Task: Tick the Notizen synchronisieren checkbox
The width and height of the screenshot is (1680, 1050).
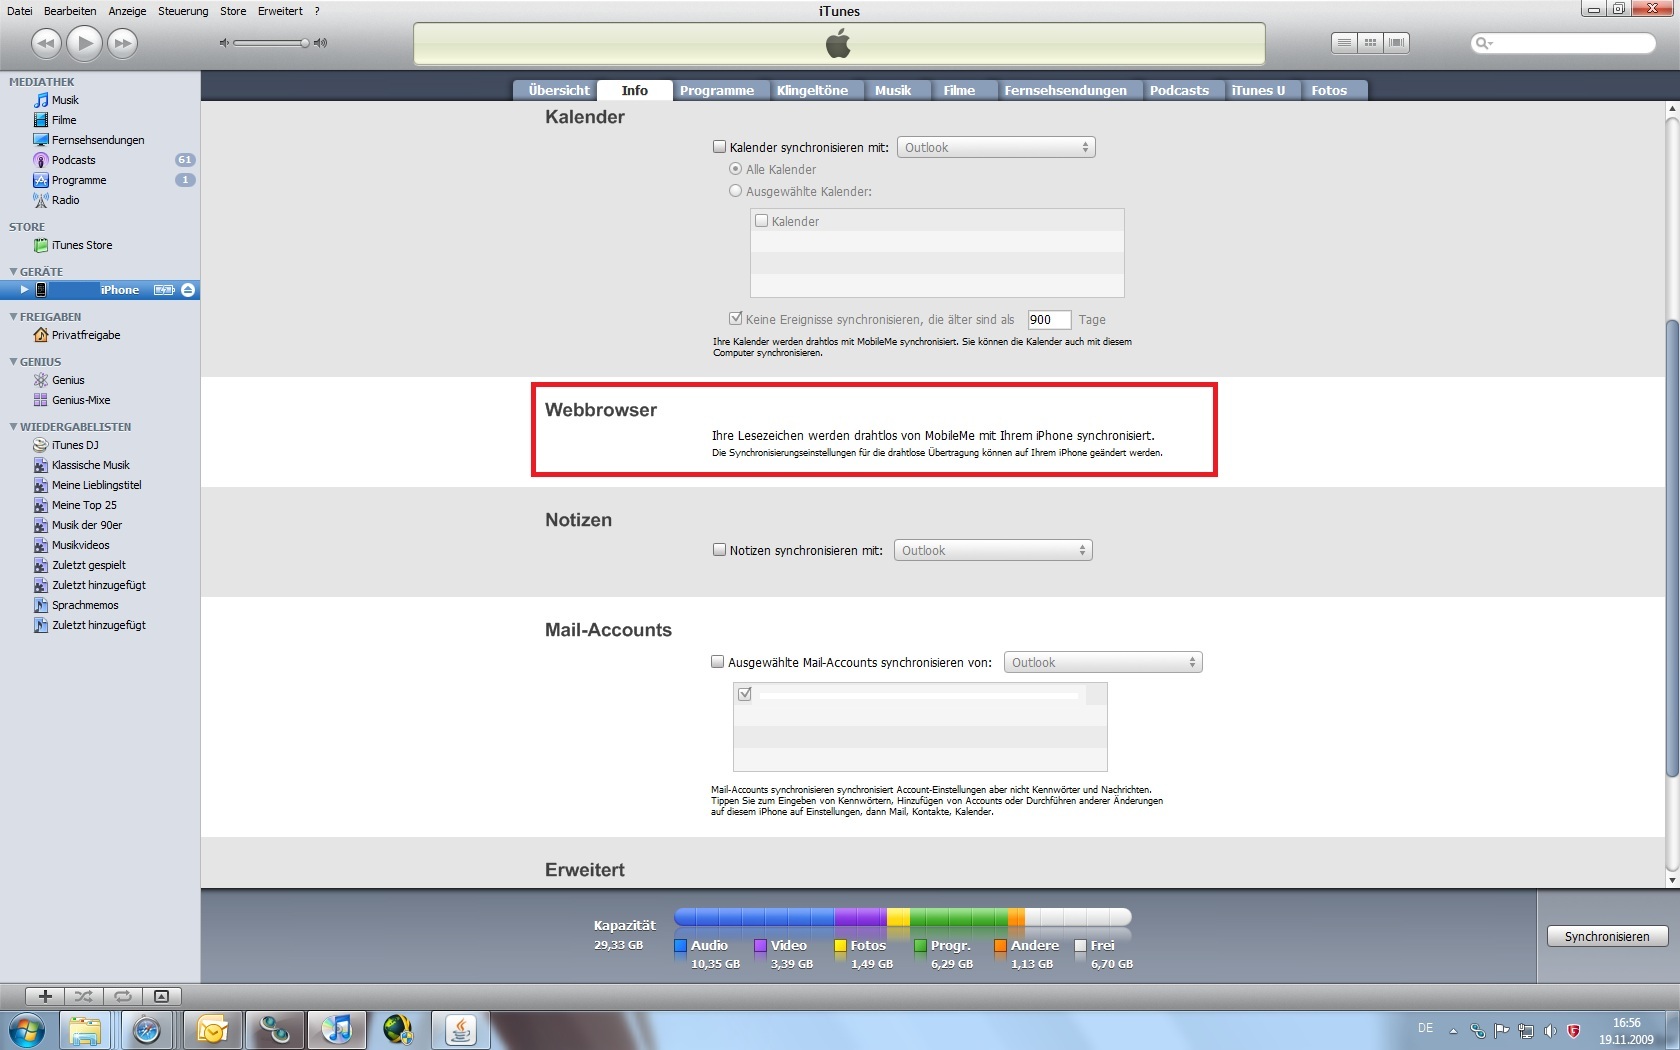Action: 719,550
